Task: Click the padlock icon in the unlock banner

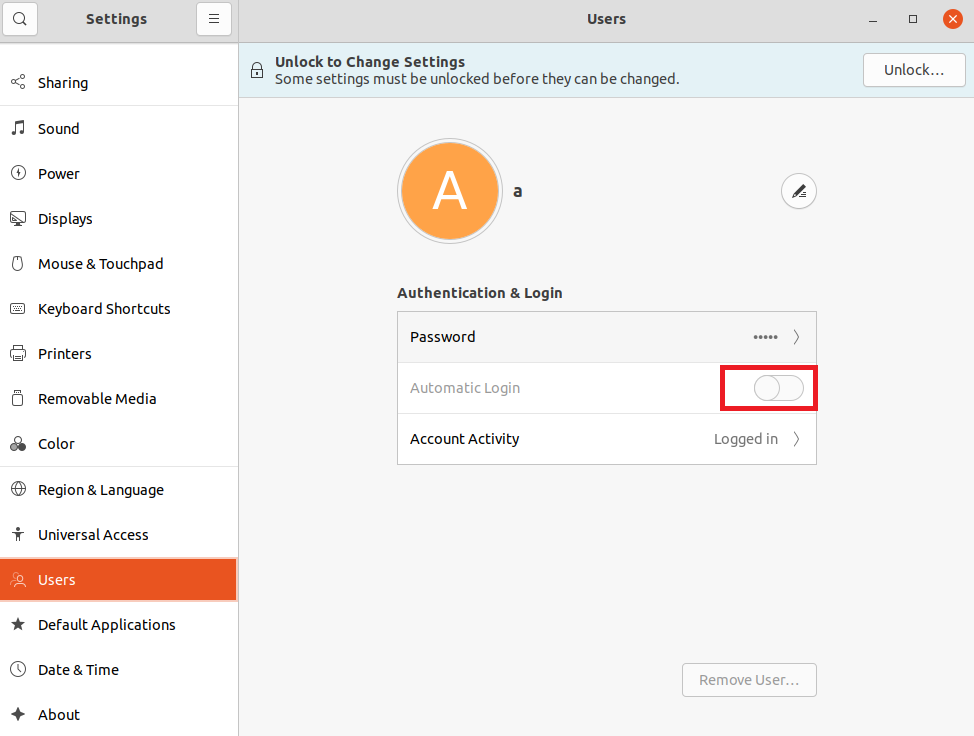Action: click(257, 70)
